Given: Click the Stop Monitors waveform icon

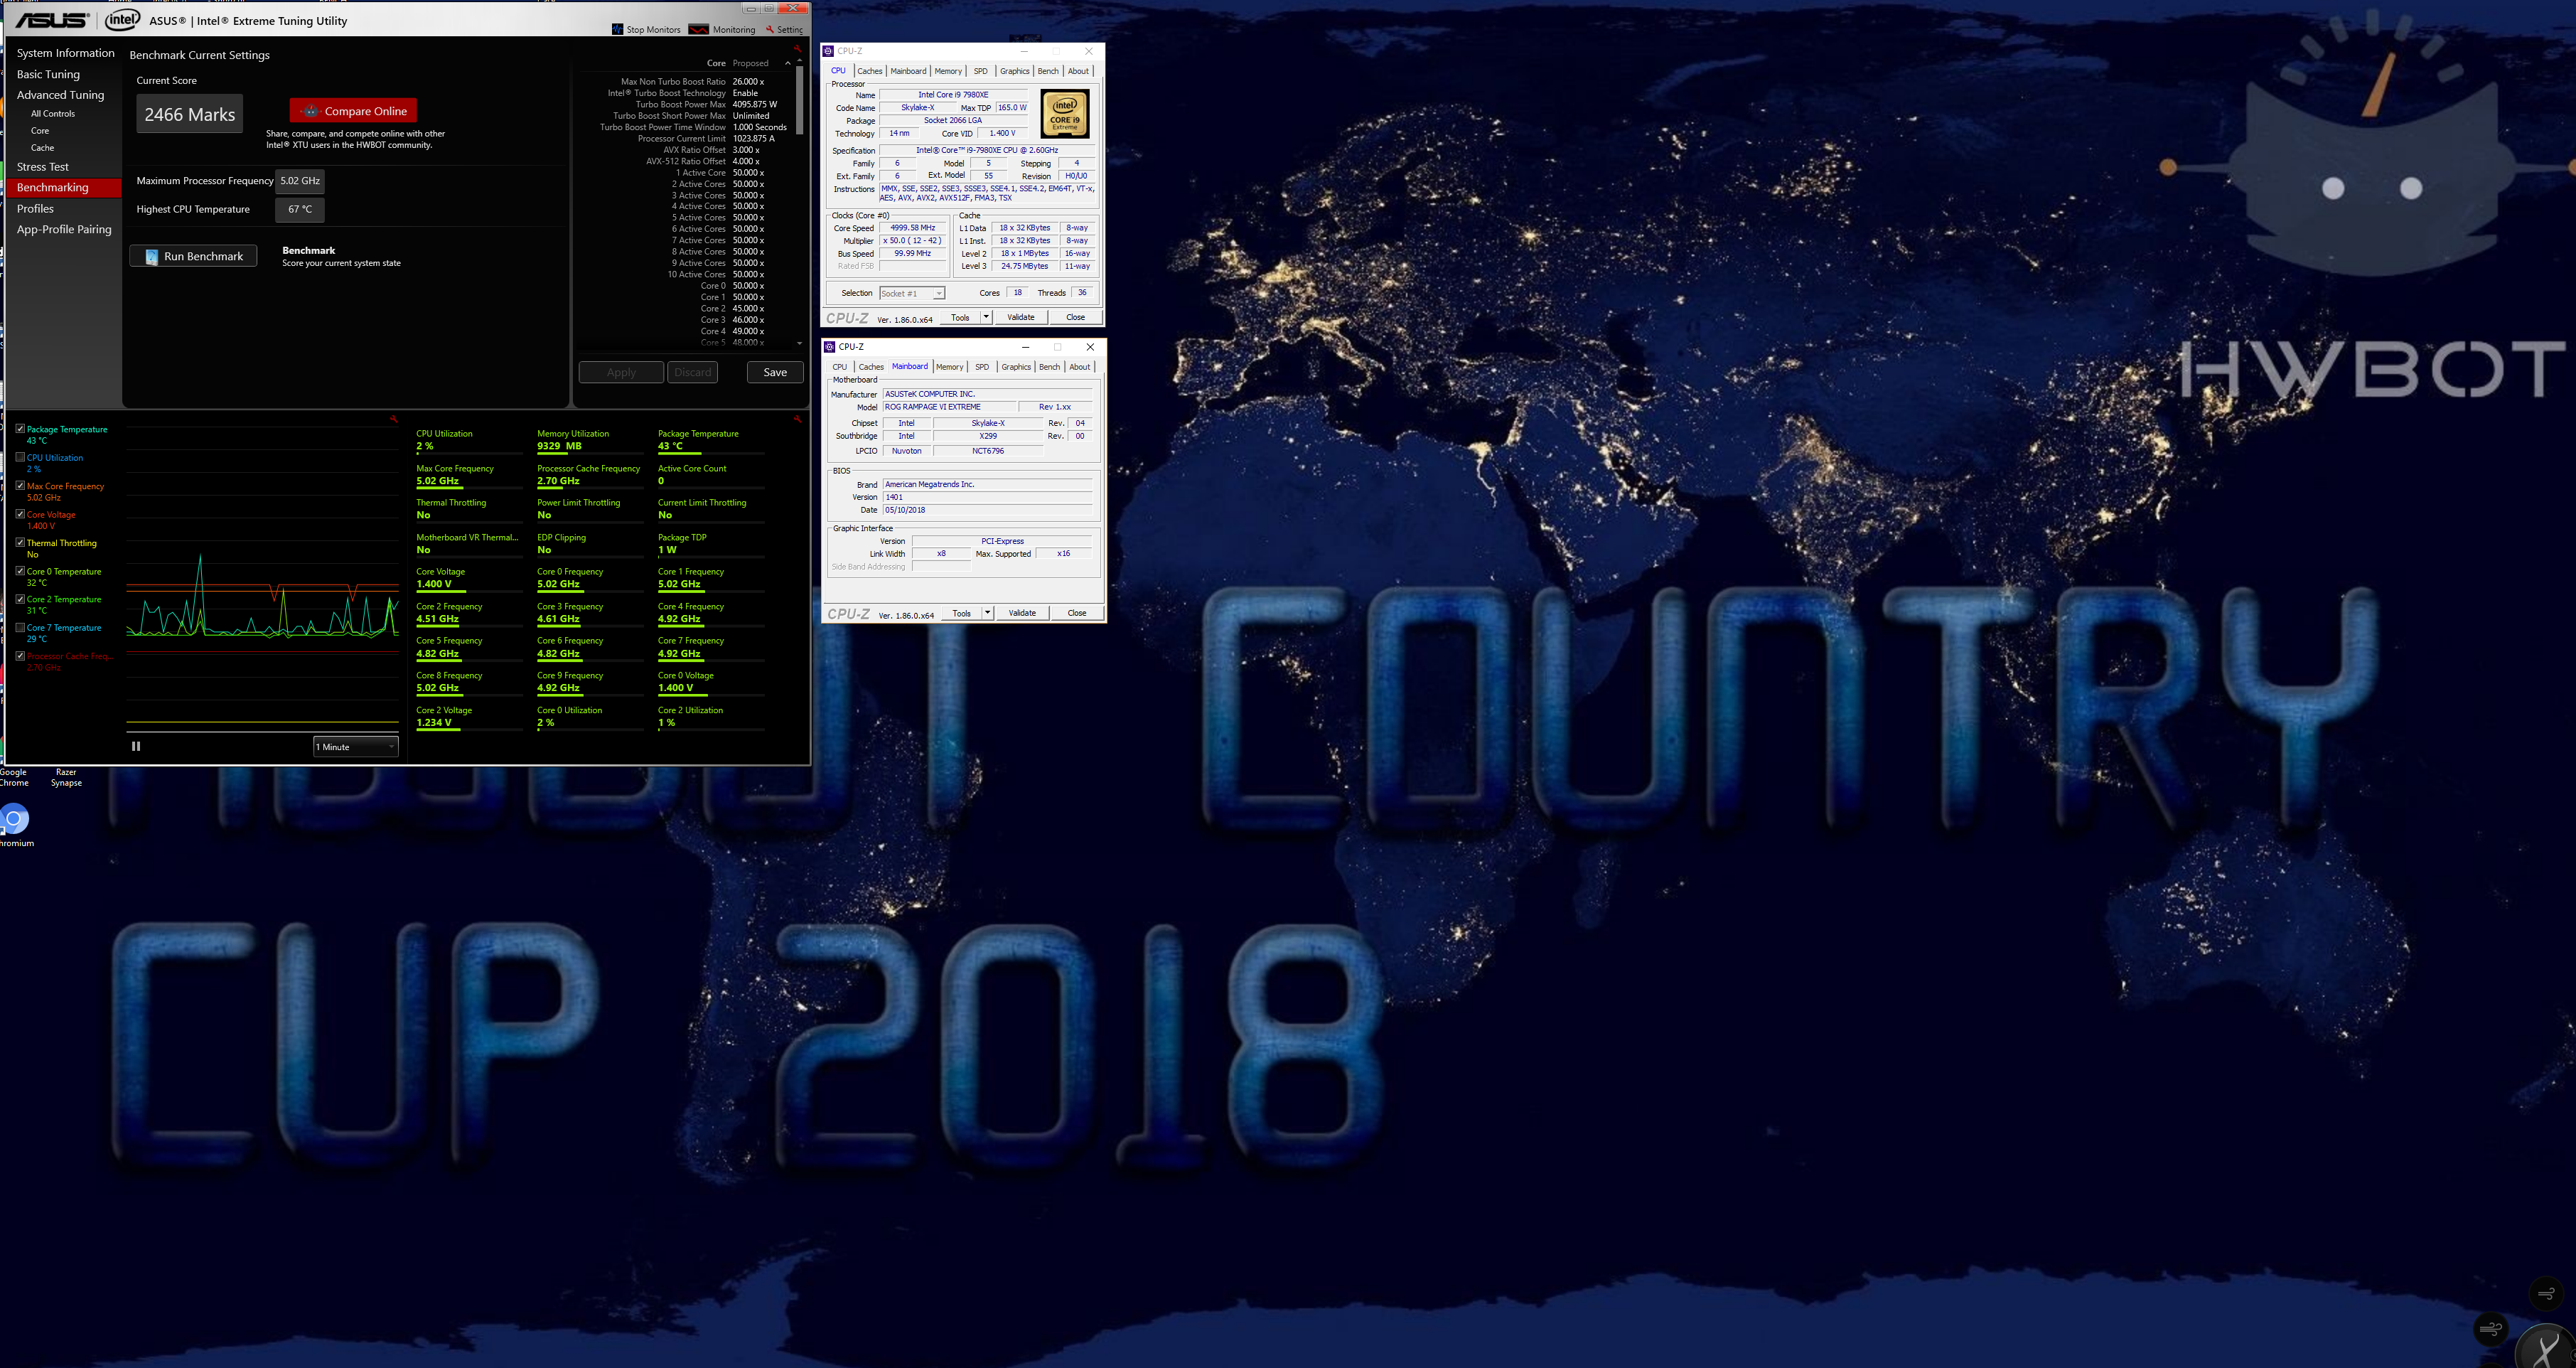Looking at the screenshot, I should pyautogui.click(x=617, y=29).
